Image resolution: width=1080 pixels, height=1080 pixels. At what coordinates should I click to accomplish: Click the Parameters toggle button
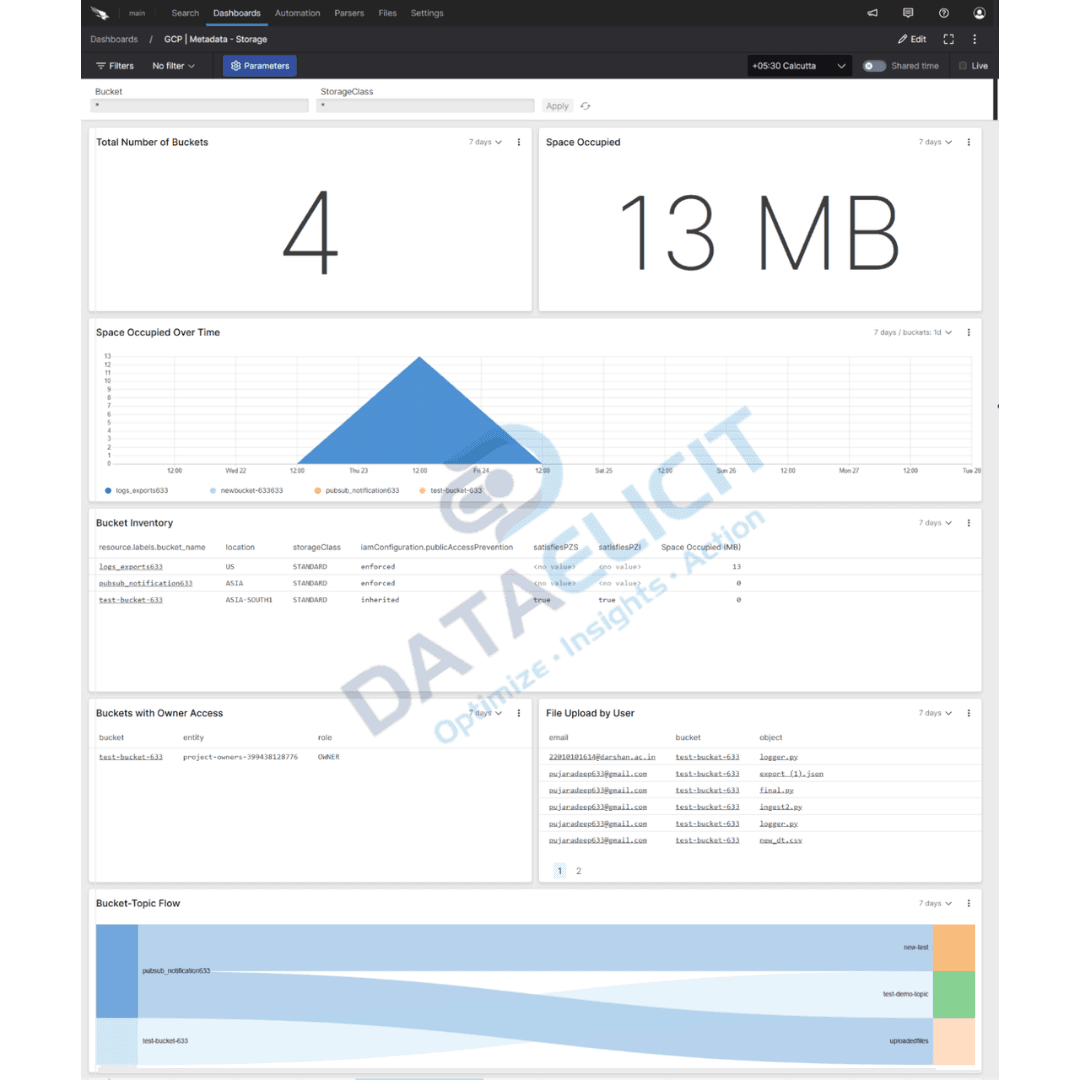click(x=260, y=65)
